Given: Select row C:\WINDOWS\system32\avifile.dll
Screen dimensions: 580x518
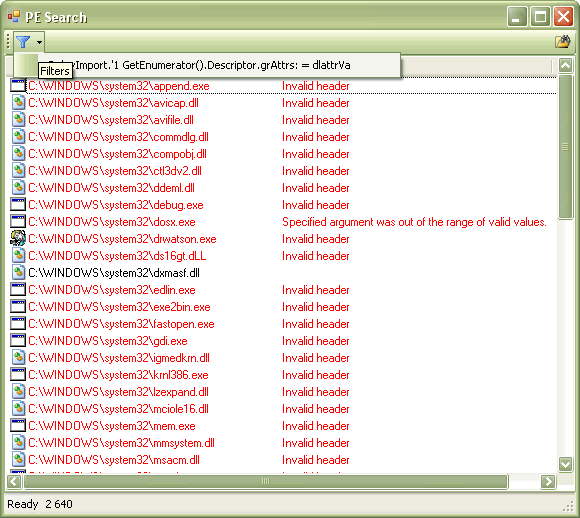Looking at the screenshot, I should [x=283, y=120].
